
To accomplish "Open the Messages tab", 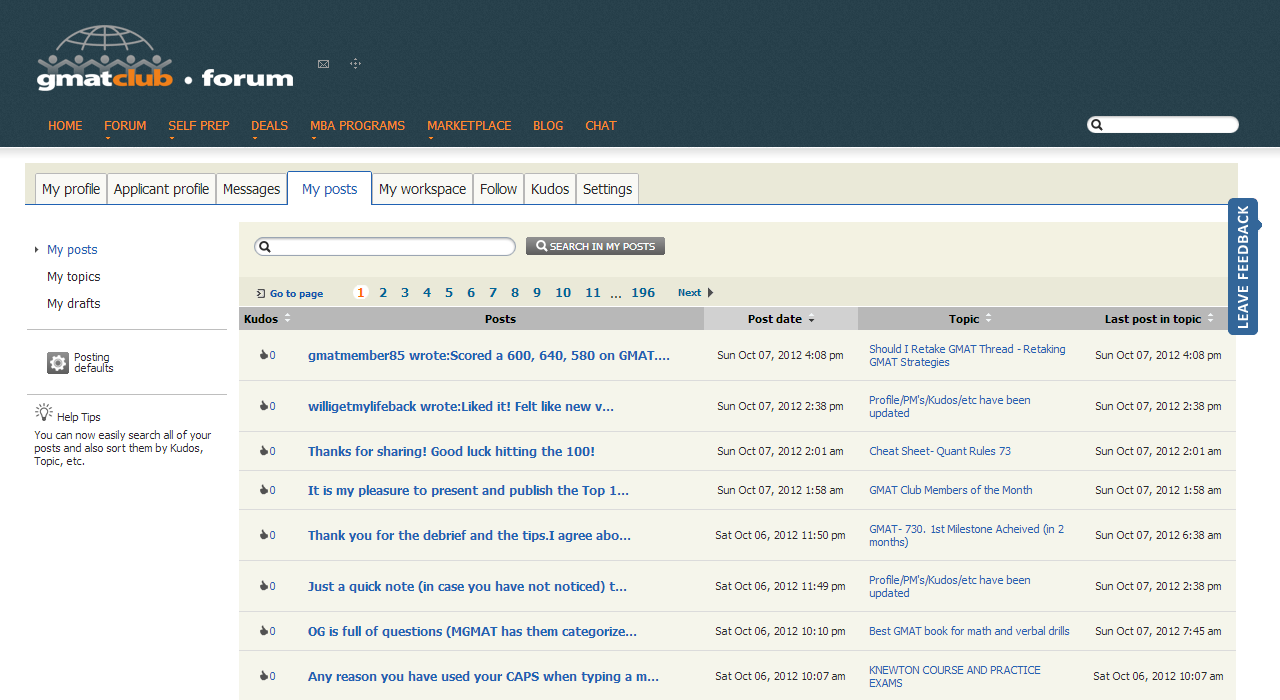I will (251, 189).
